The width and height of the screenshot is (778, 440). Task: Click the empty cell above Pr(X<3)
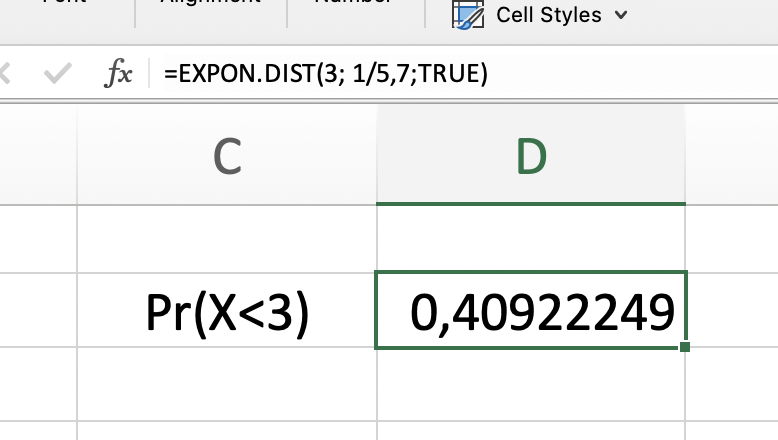(x=227, y=238)
